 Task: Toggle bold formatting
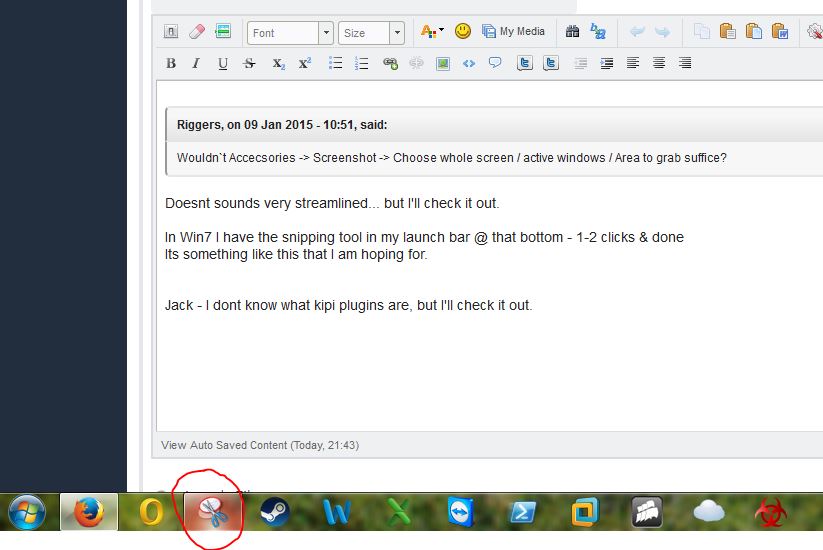pyautogui.click(x=171, y=64)
